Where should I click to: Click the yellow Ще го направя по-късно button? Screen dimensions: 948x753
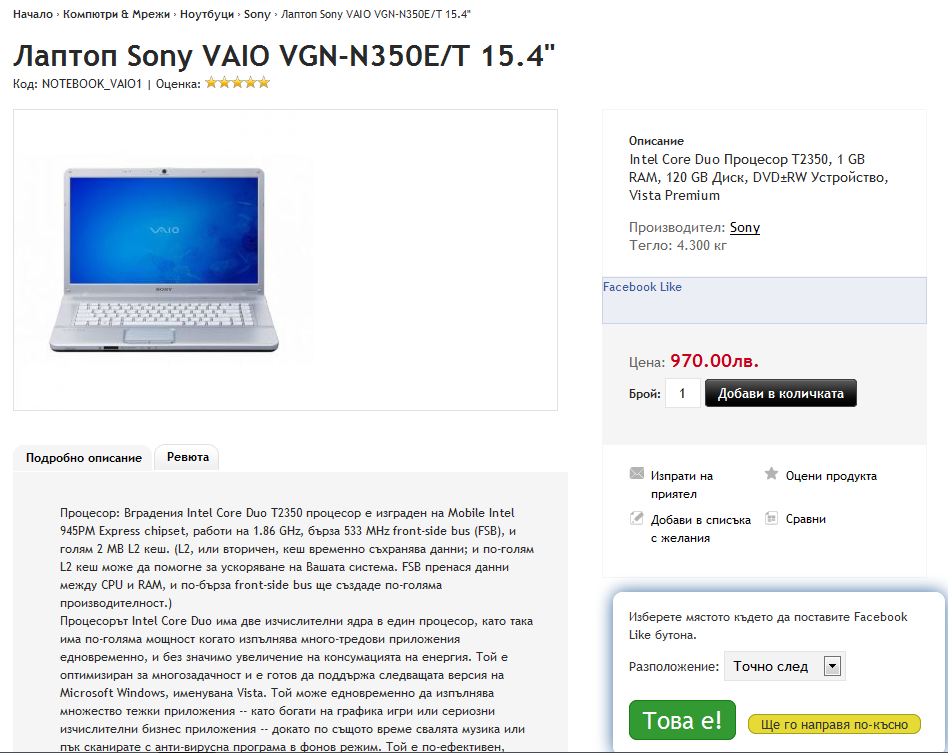[x=834, y=725]
